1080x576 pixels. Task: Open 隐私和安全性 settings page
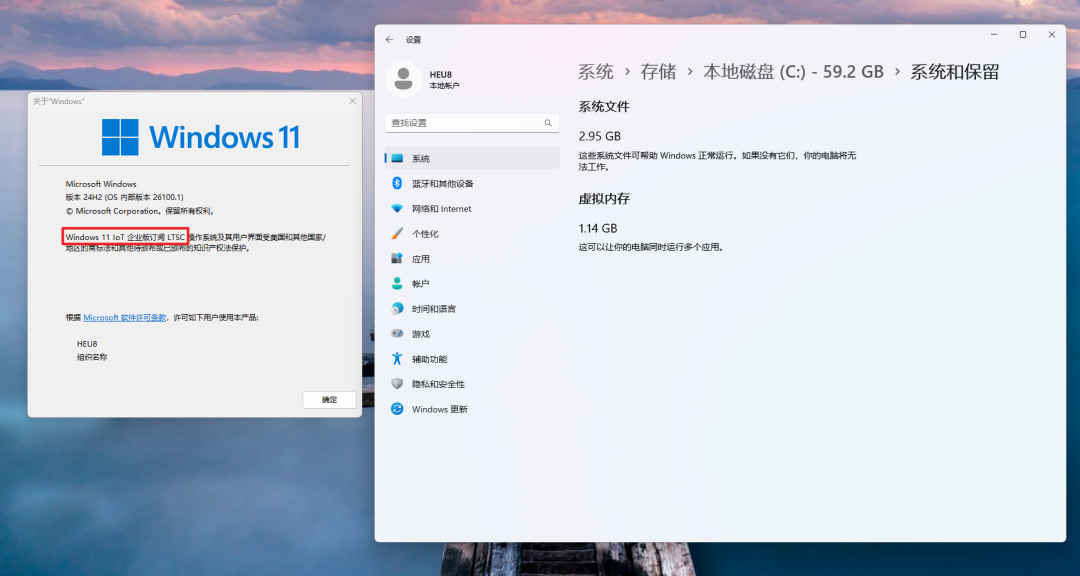click(472, 384)
